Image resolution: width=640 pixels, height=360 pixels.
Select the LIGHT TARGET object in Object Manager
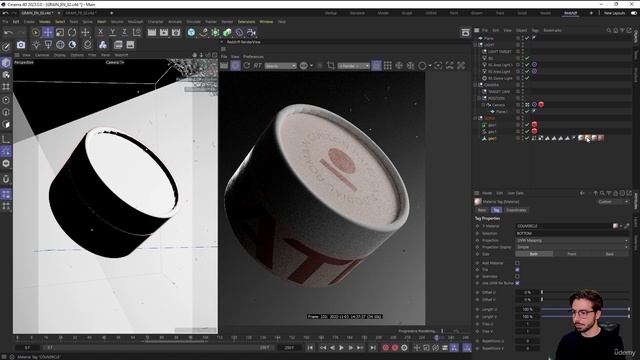(500, 52)
